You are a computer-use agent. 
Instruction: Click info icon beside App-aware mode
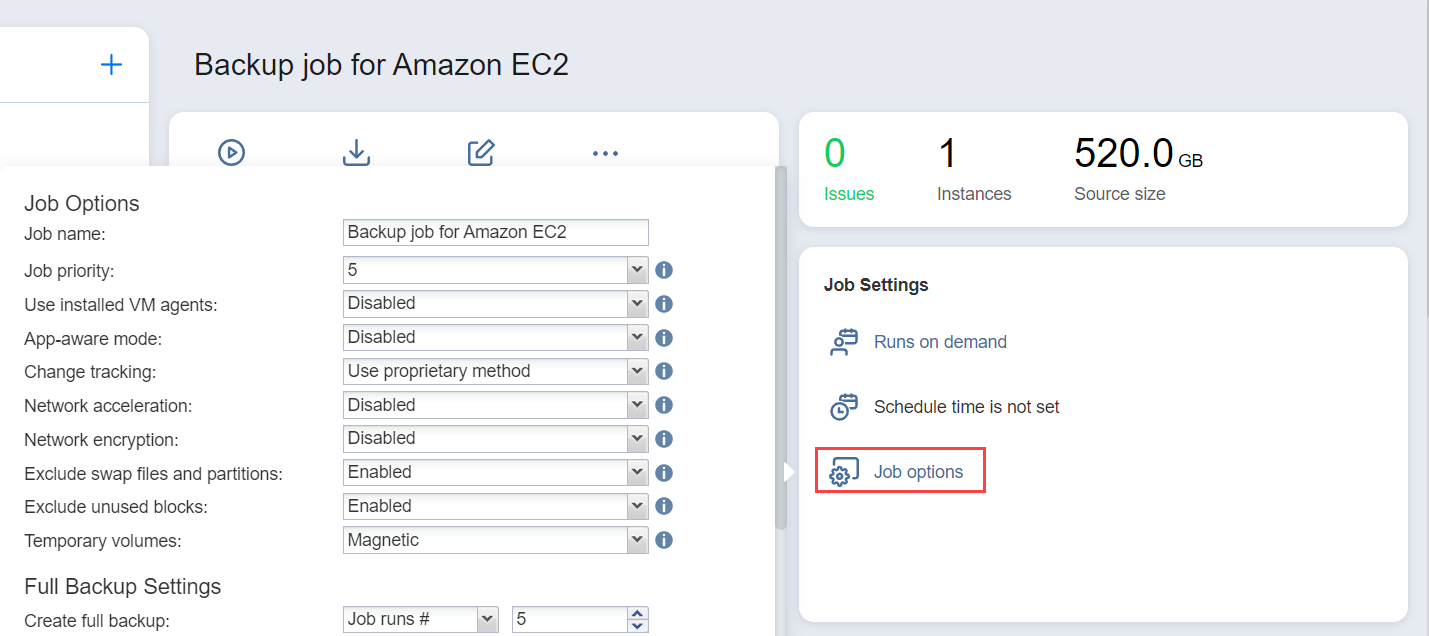click(x=663, y=338)
